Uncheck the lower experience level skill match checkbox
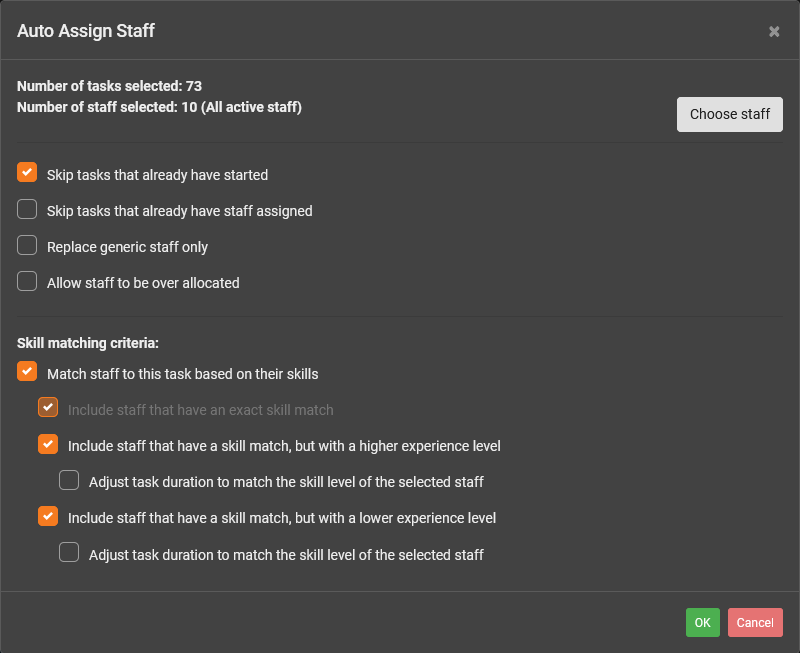This screenshot has width=800, height=653. point(48,517)
